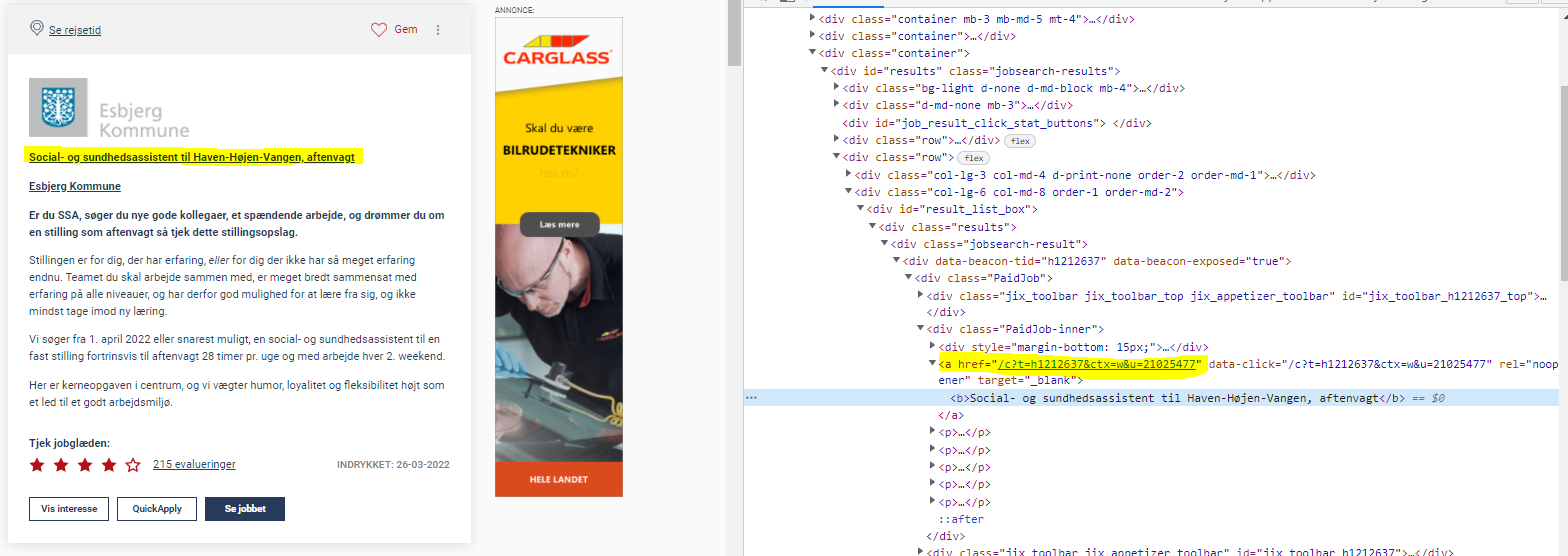
Task: Expand the container mb-3 mb-md-5 mt-4 div
Action: 812,19
